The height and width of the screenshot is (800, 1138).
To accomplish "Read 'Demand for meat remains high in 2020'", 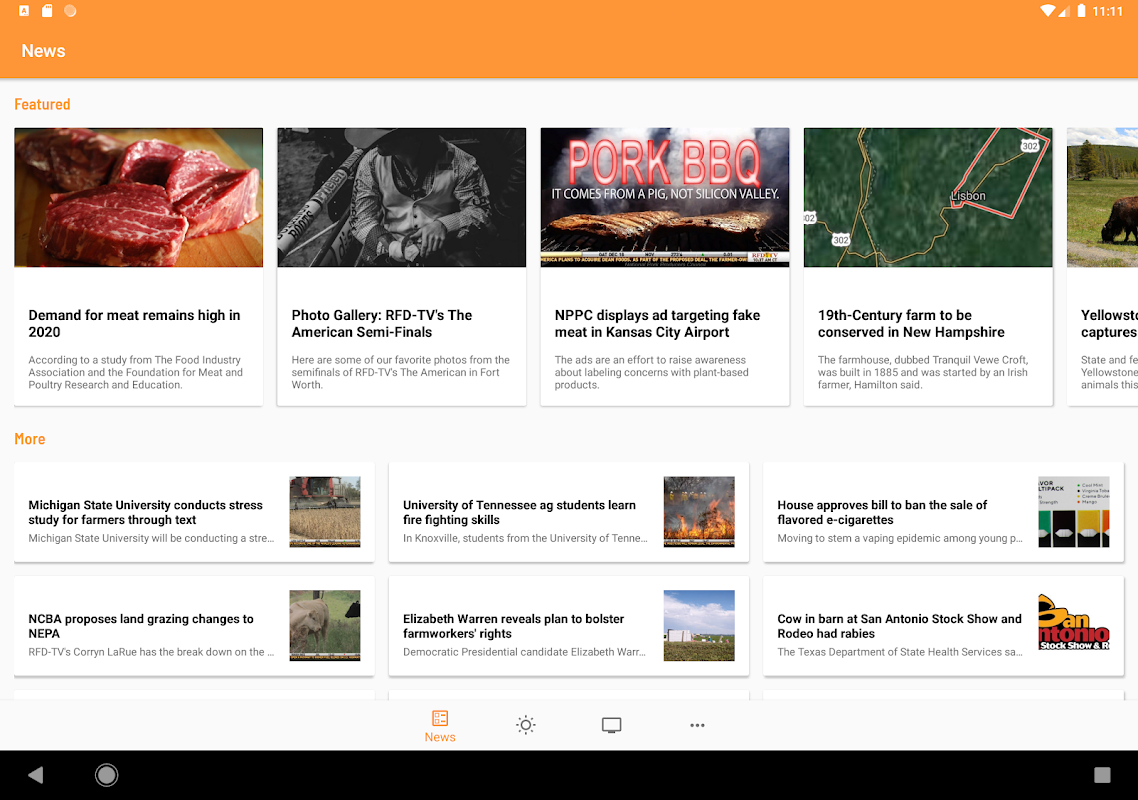I will [x=134, y=324].
